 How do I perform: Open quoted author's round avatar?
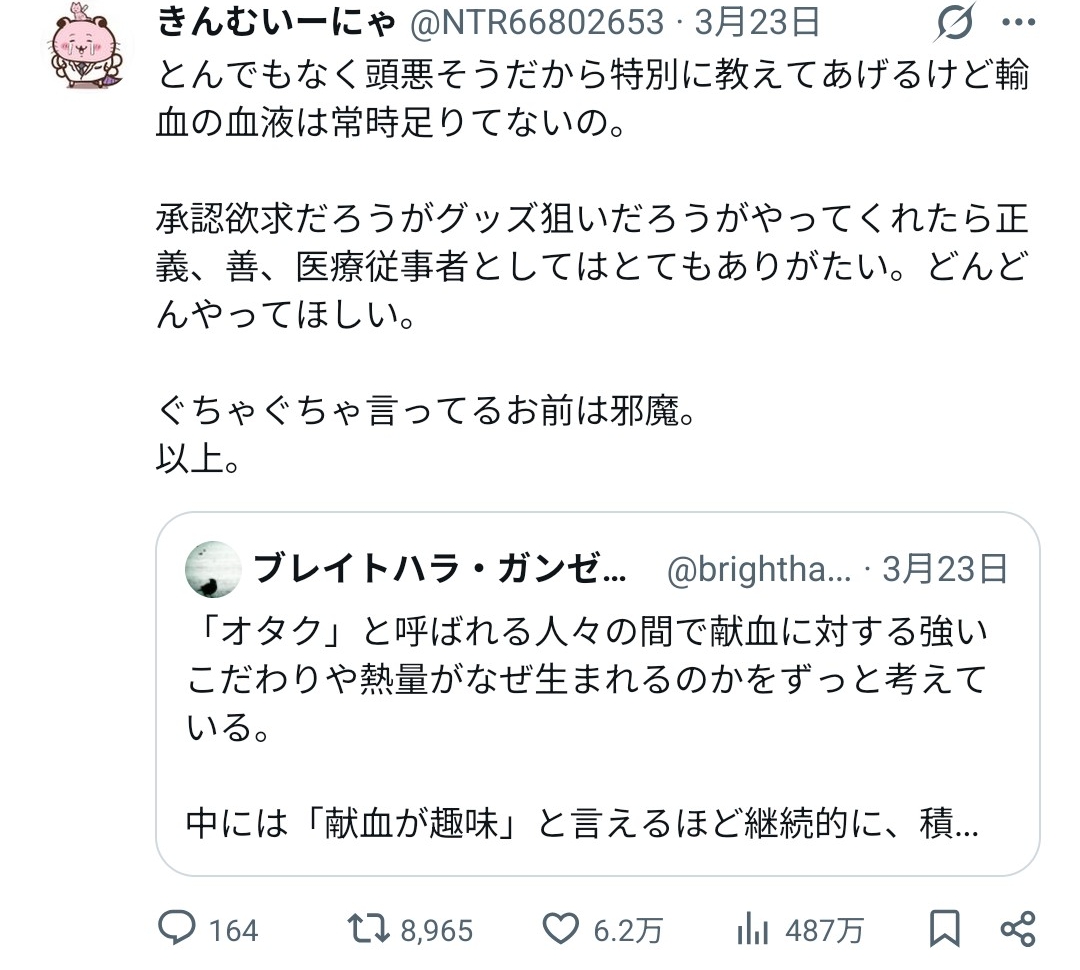click(x=214, y=570)
